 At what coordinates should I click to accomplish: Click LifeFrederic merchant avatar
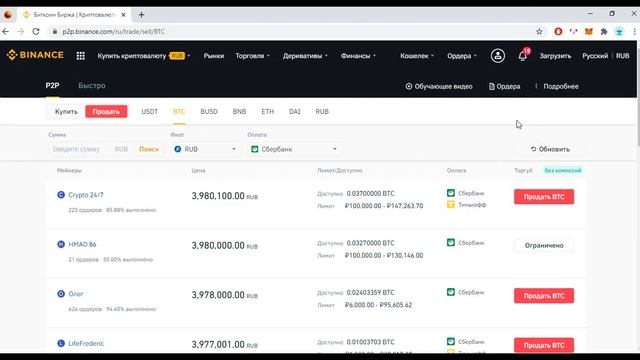pos(61,343)
